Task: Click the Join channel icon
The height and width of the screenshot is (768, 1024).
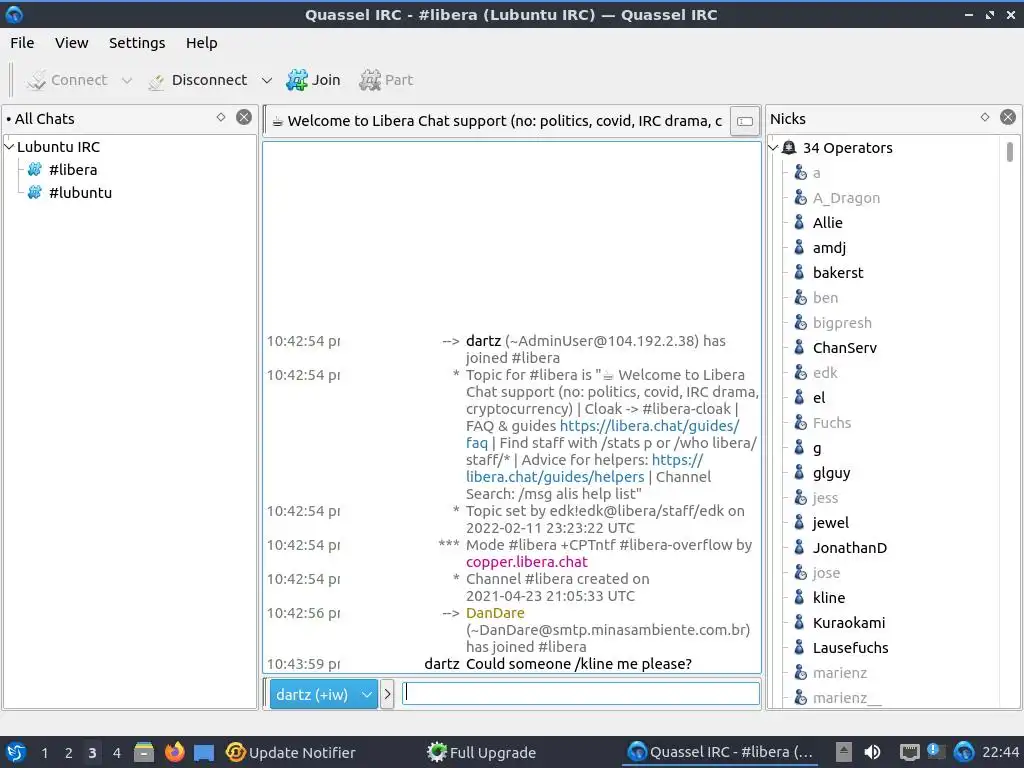Action: [x=296, y=80]
